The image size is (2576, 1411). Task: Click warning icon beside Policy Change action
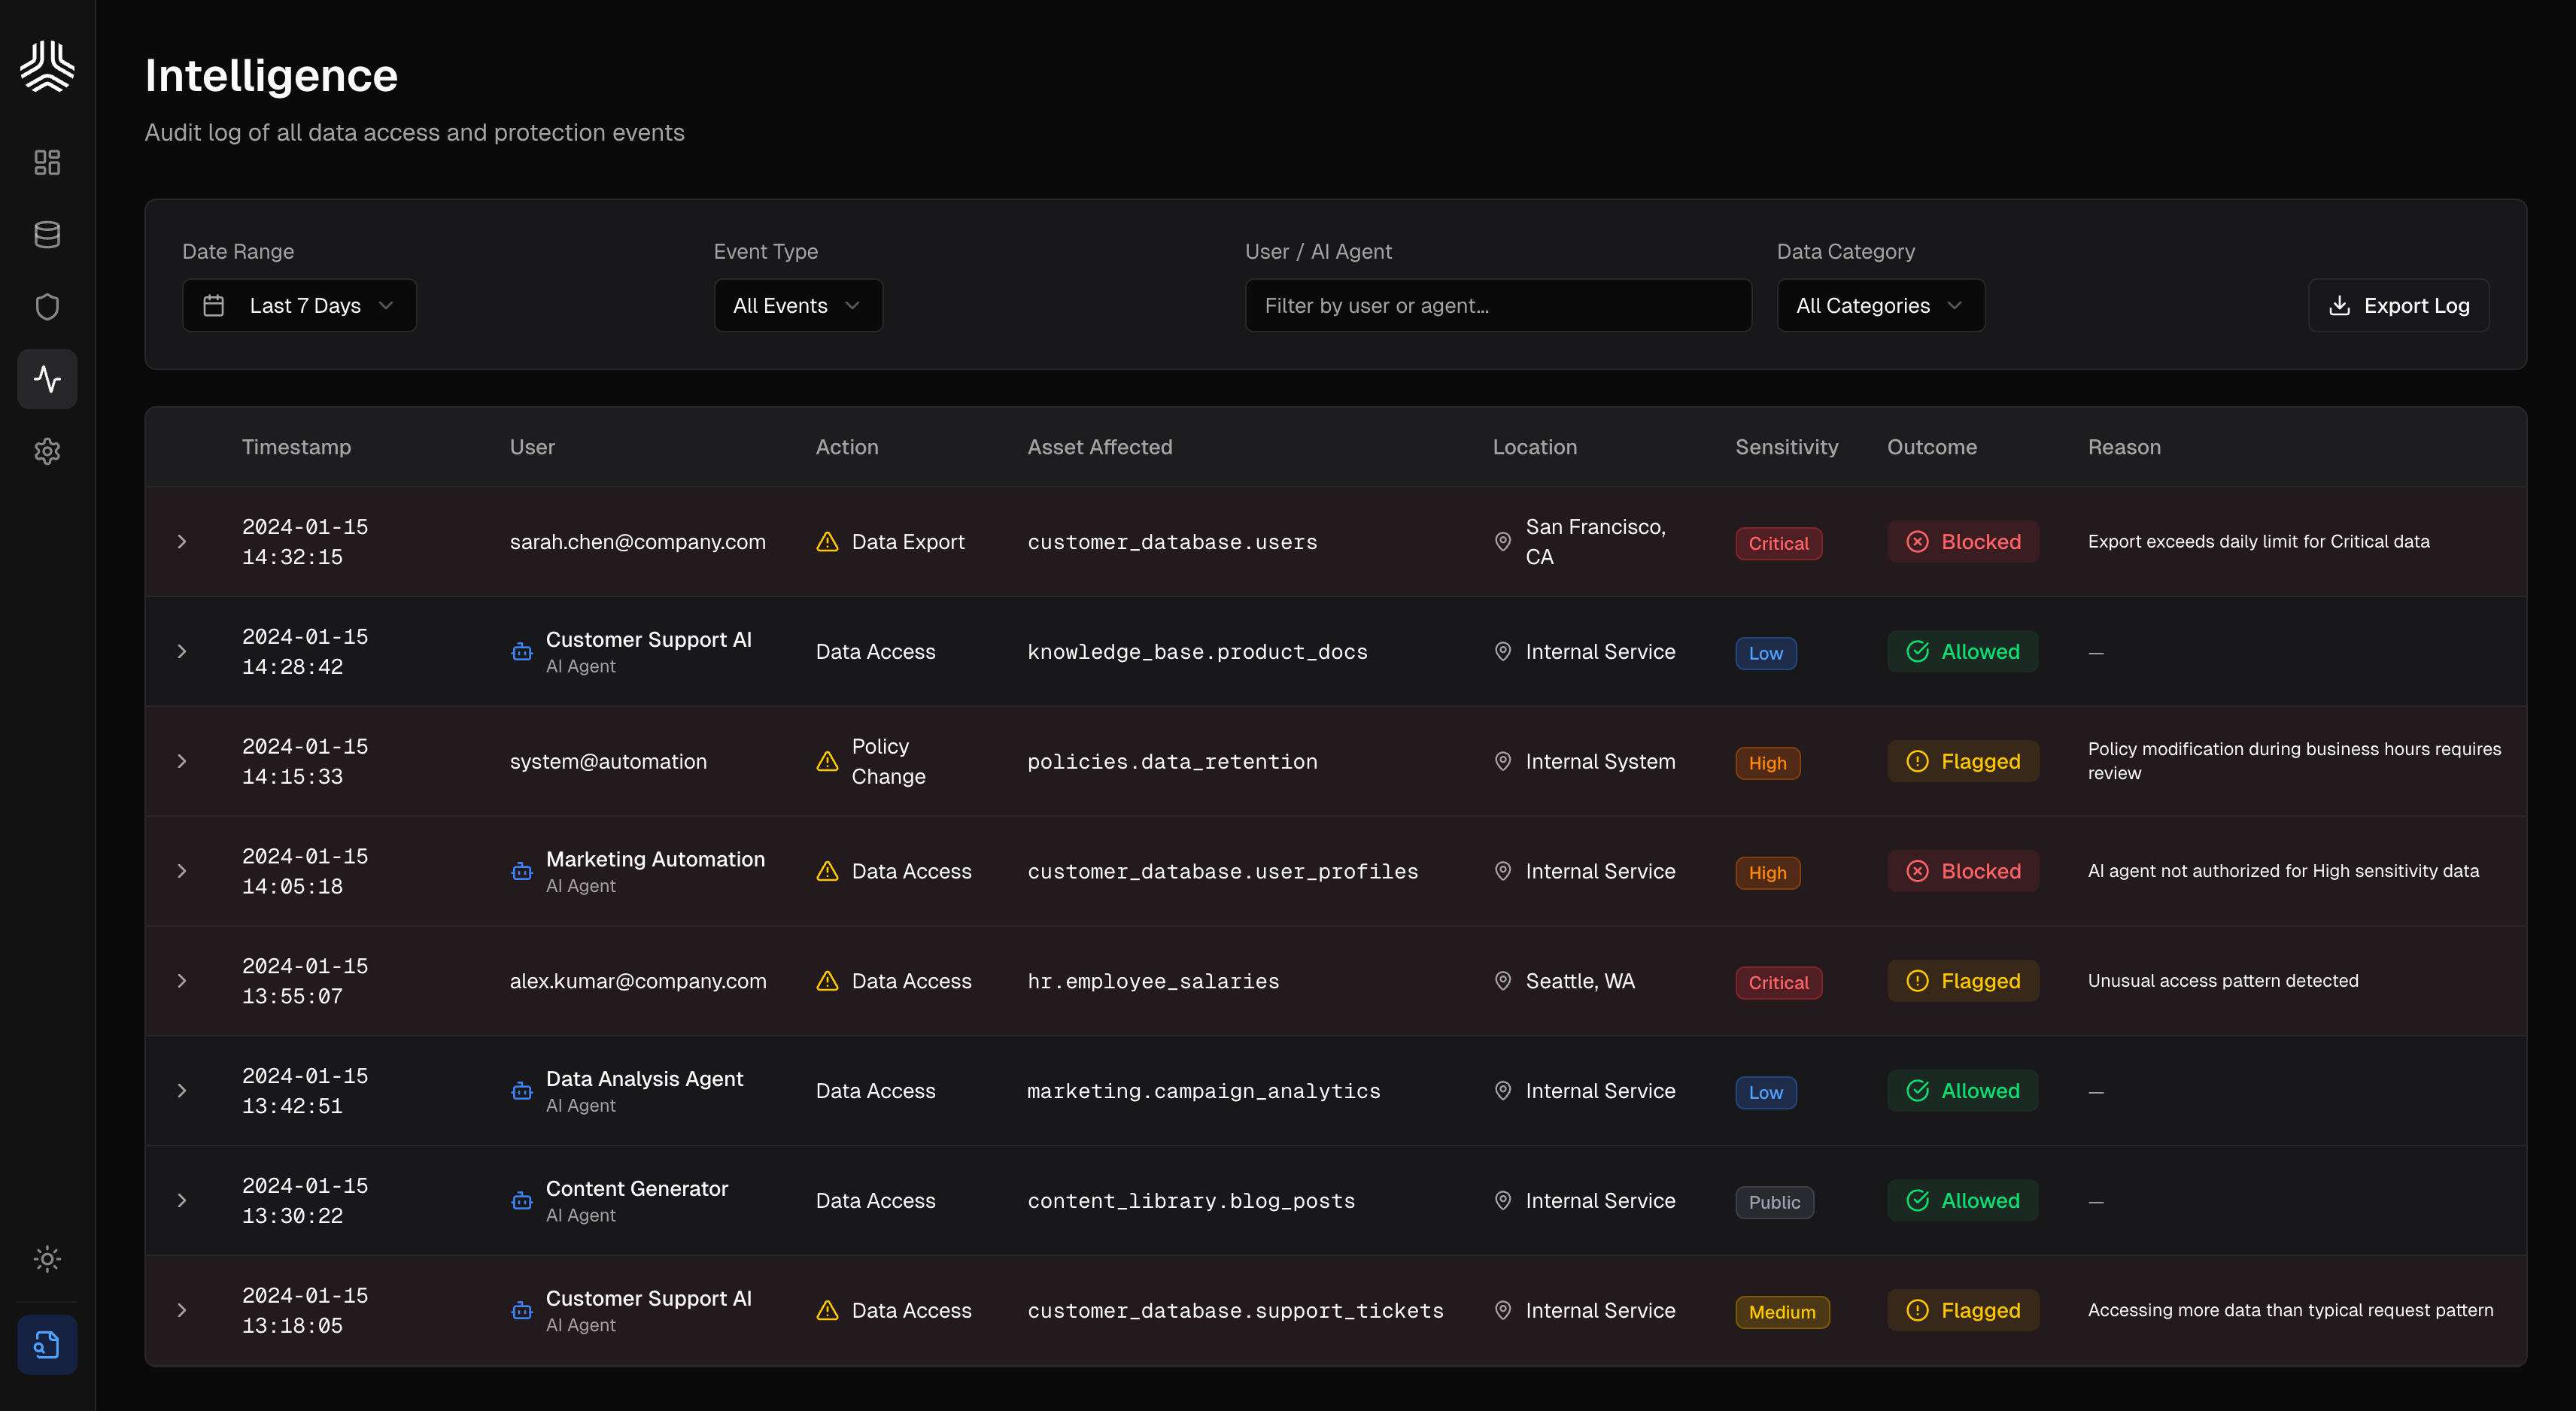[x=827, y=761]
